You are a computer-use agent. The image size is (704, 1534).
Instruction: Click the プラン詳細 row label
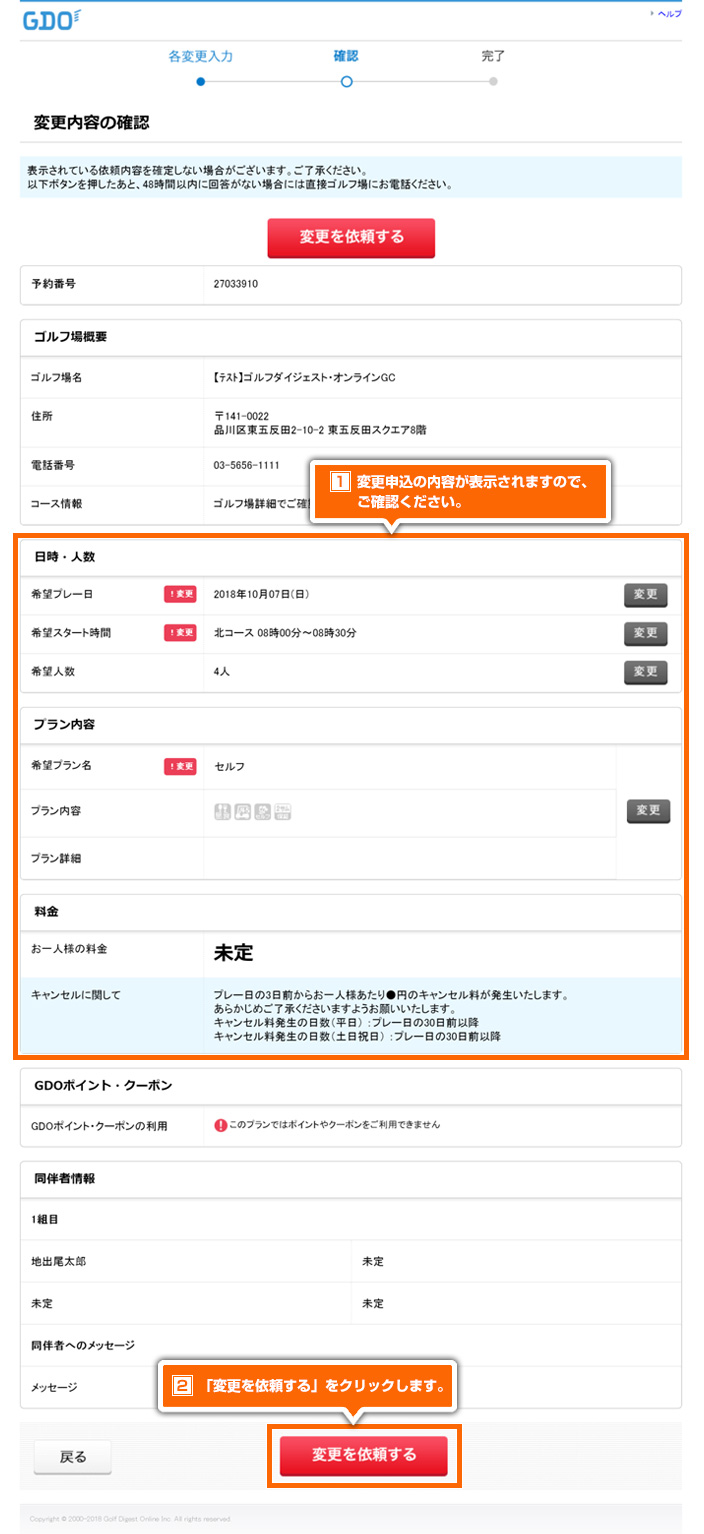point(56,859)
